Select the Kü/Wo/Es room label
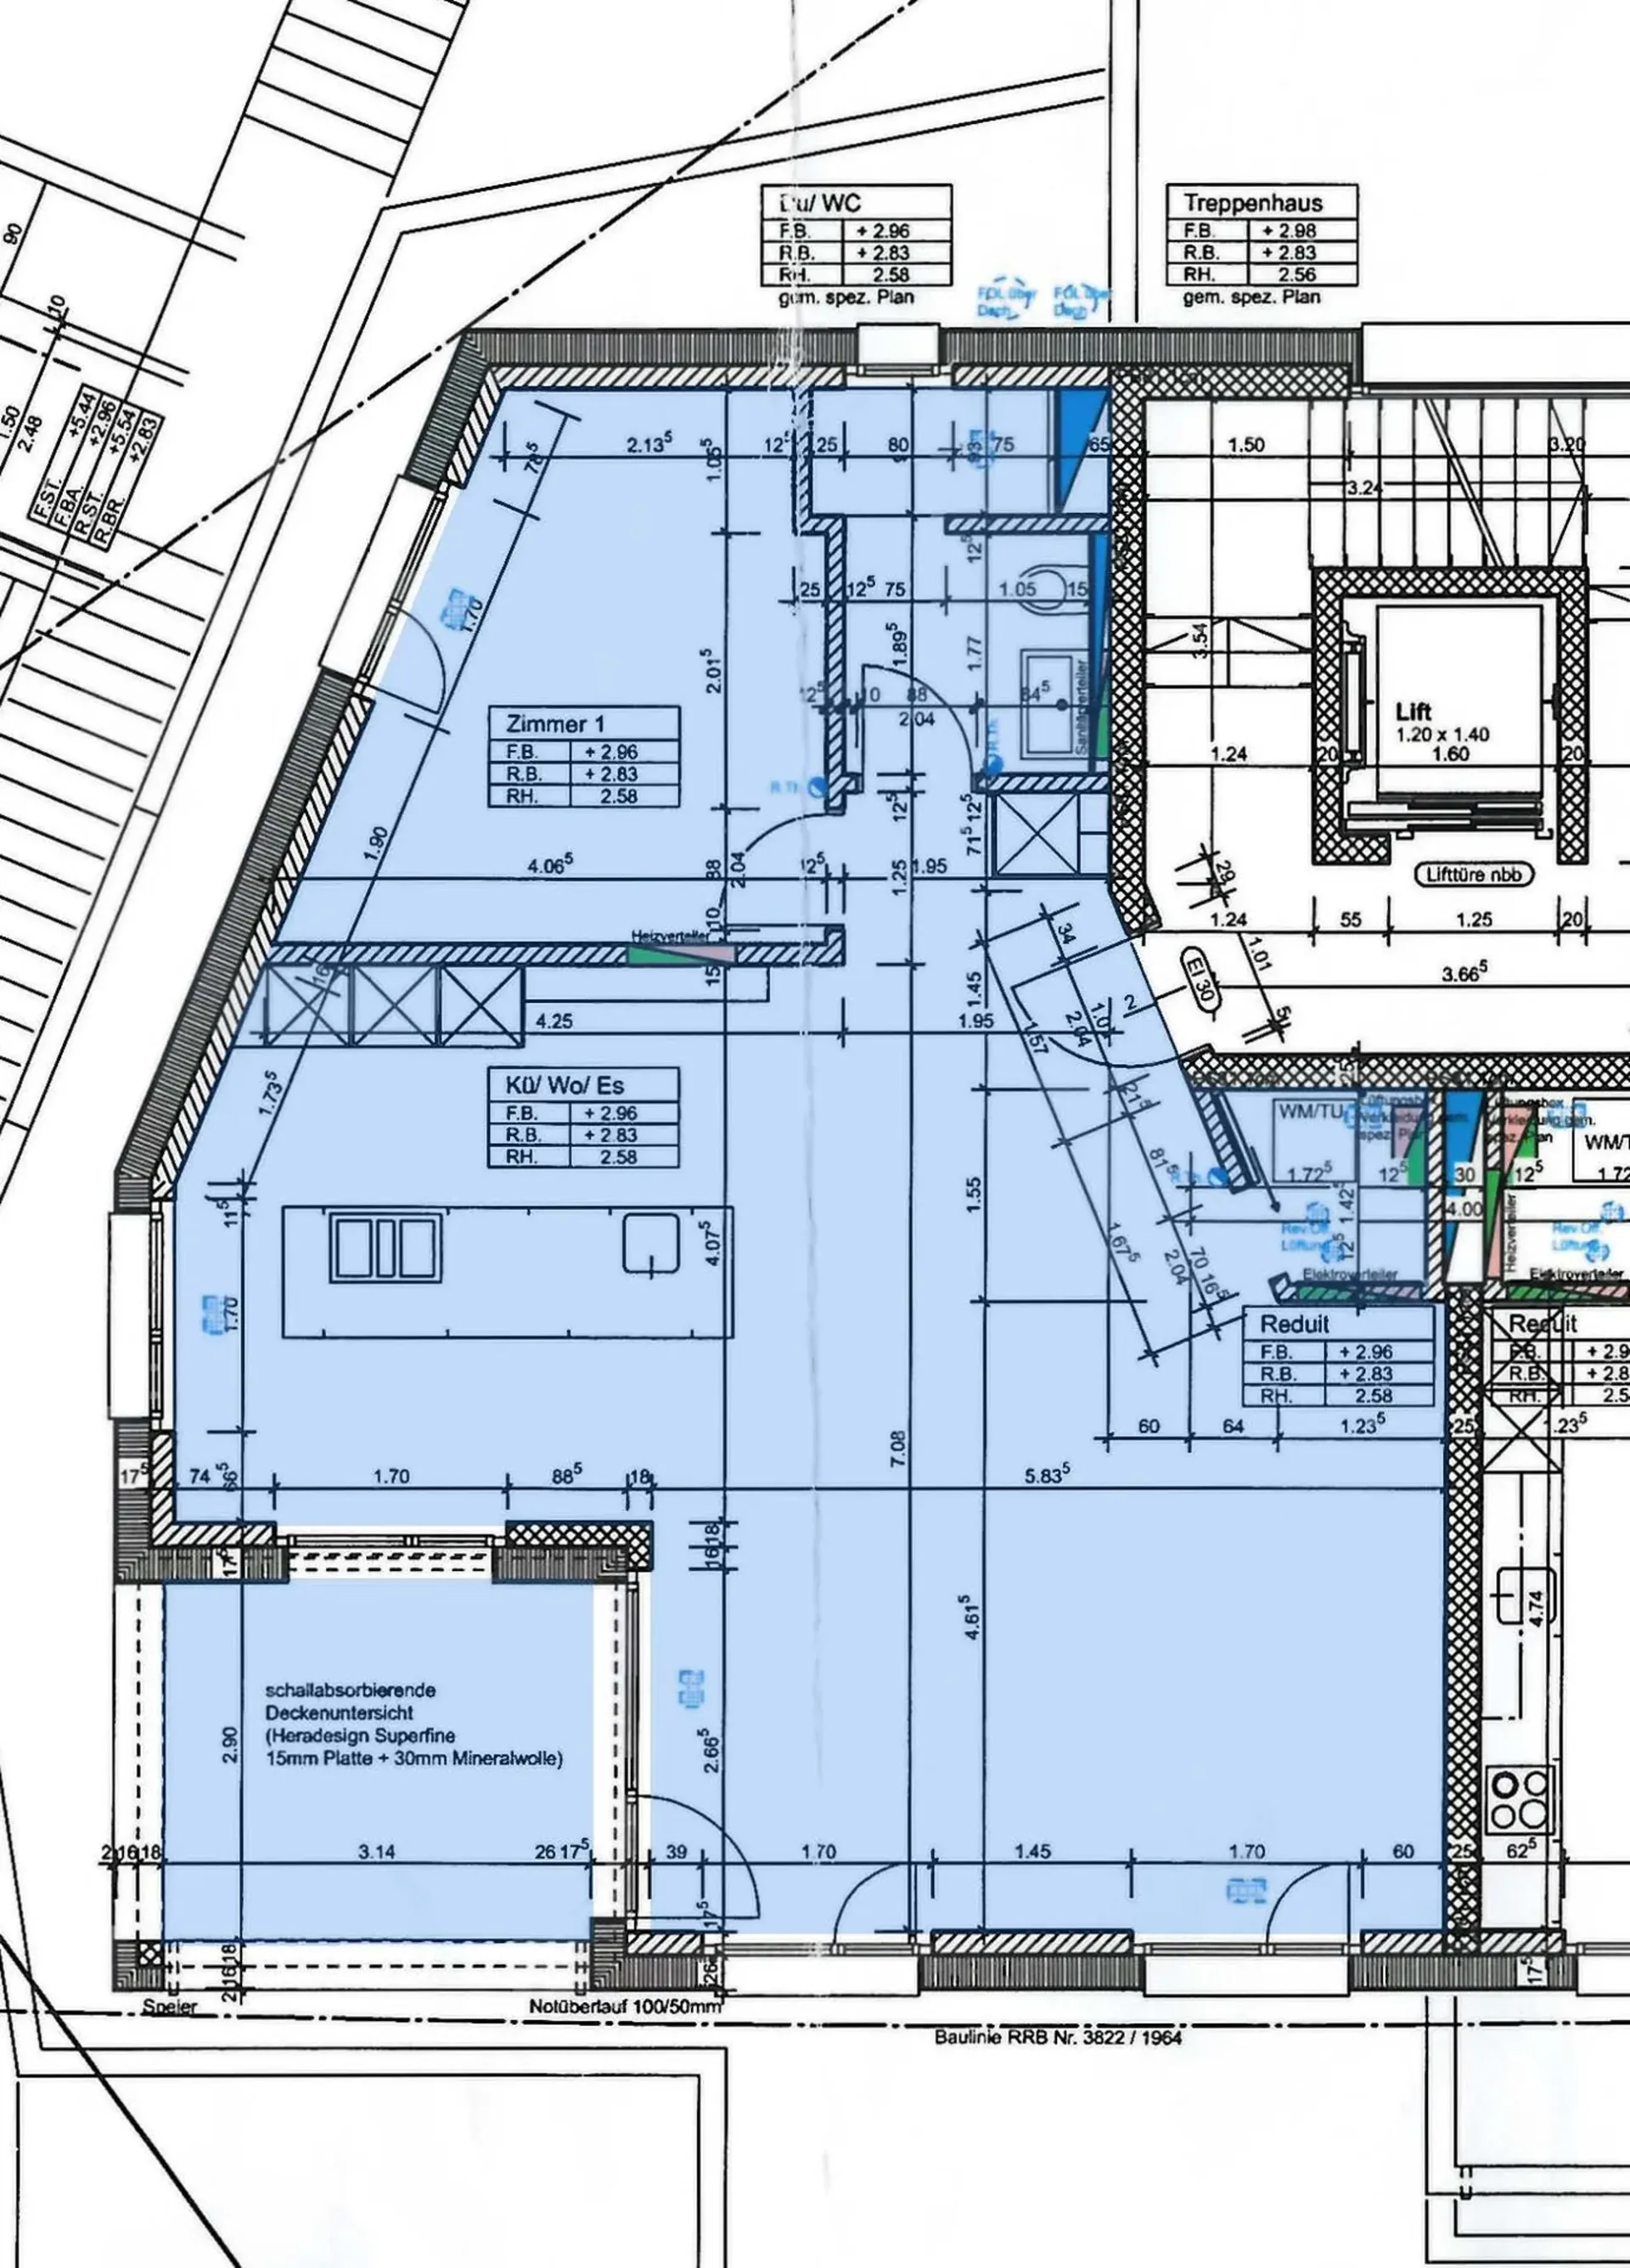Viewport: 1630px width, 2268px height. pos(584,1117)
